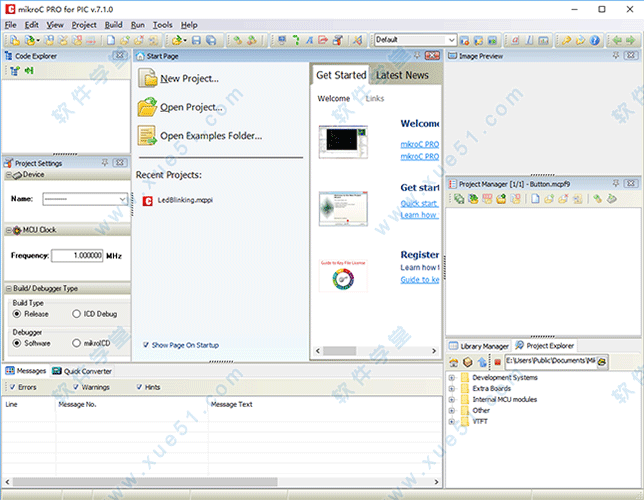Click the green back arrow icon
This screenshot has width=644, height=500.
(617, 40)
